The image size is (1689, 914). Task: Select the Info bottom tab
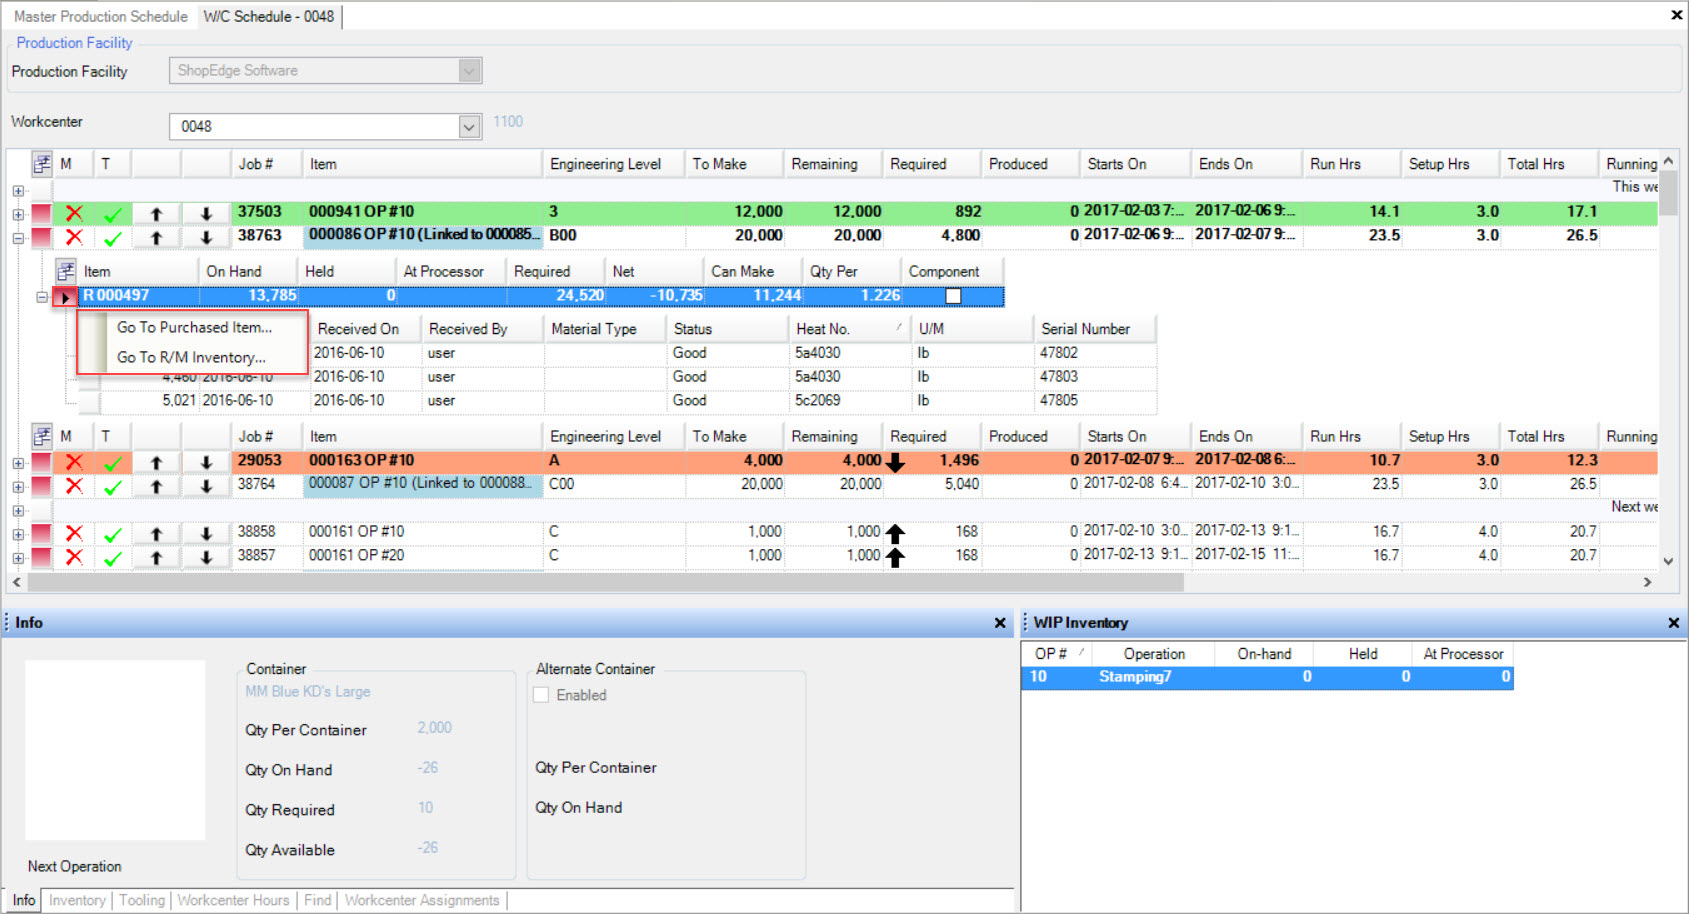click(x=24, y=900)
